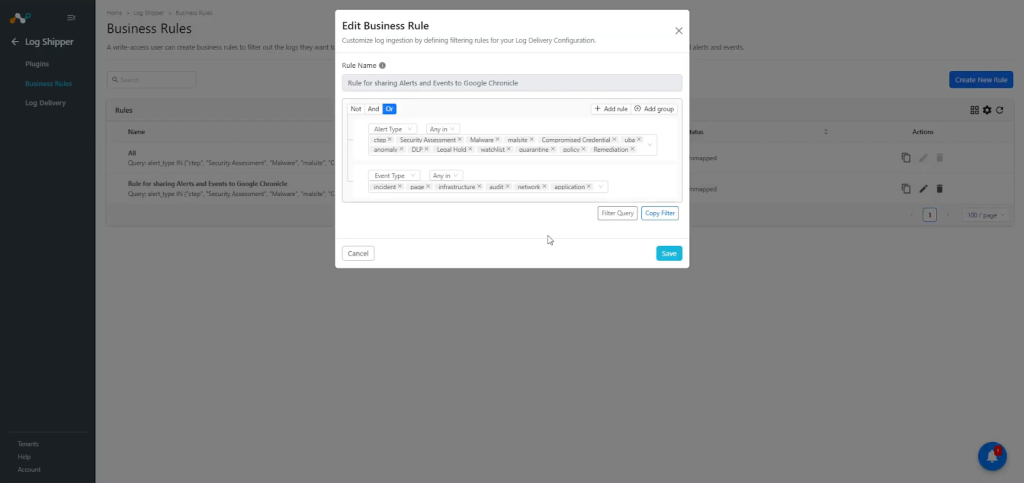Save the business rule

coord(669,253)
